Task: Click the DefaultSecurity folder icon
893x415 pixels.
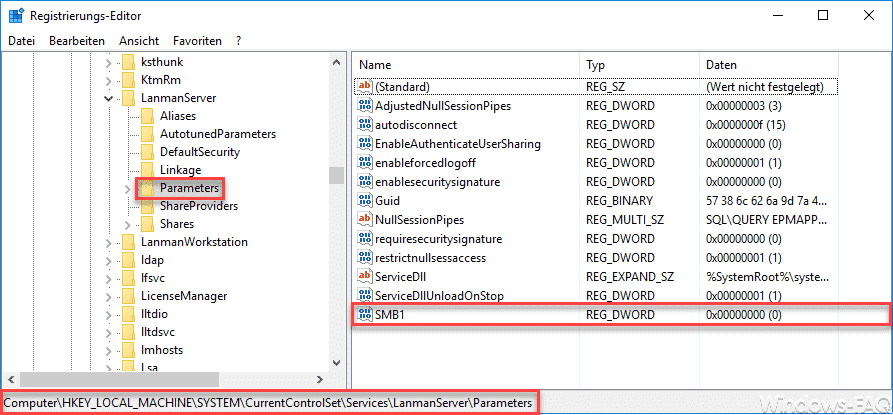Action: pyautogui.click(x=148, y=152)
